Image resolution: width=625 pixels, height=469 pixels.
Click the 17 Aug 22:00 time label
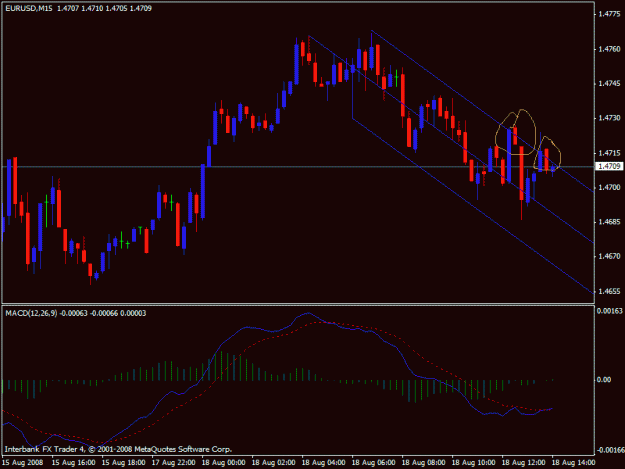173,463
